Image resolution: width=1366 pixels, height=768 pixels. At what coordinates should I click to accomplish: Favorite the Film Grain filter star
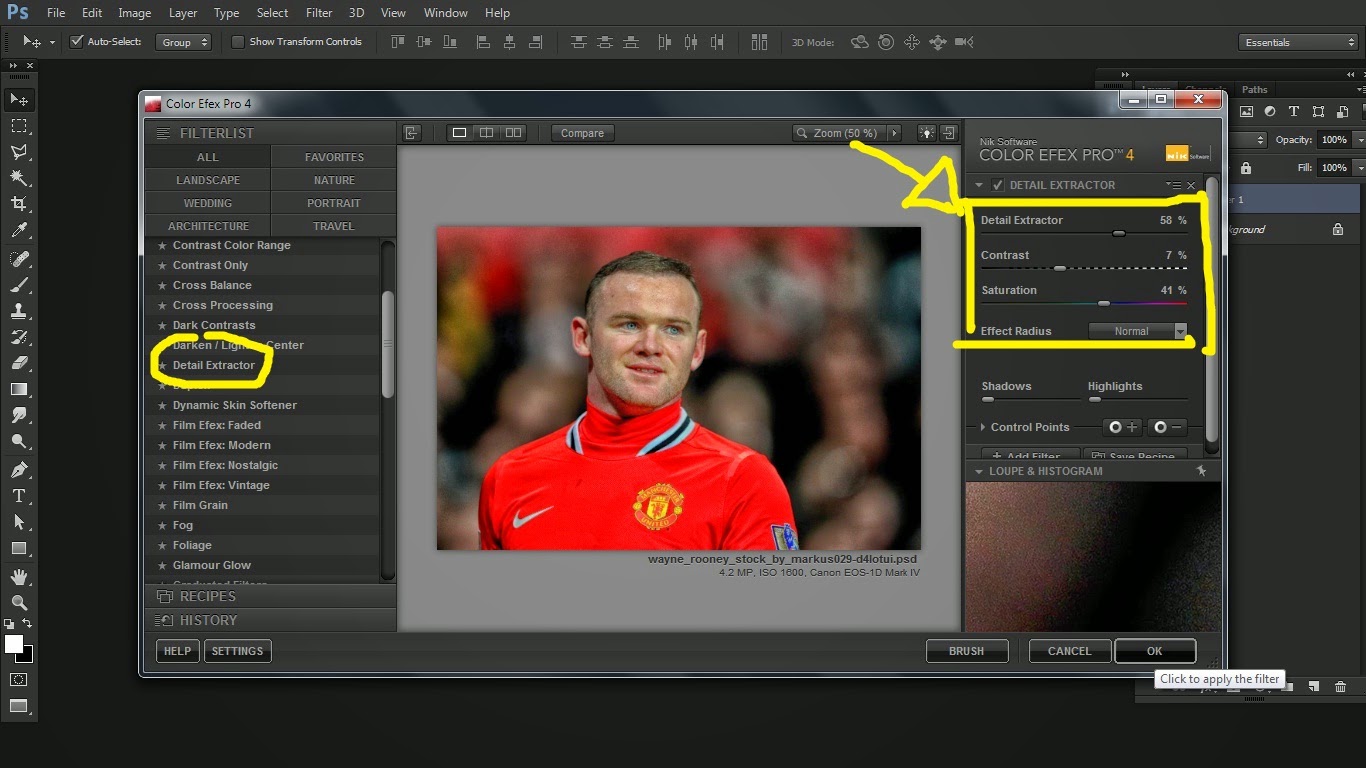[x=162, y=505]
